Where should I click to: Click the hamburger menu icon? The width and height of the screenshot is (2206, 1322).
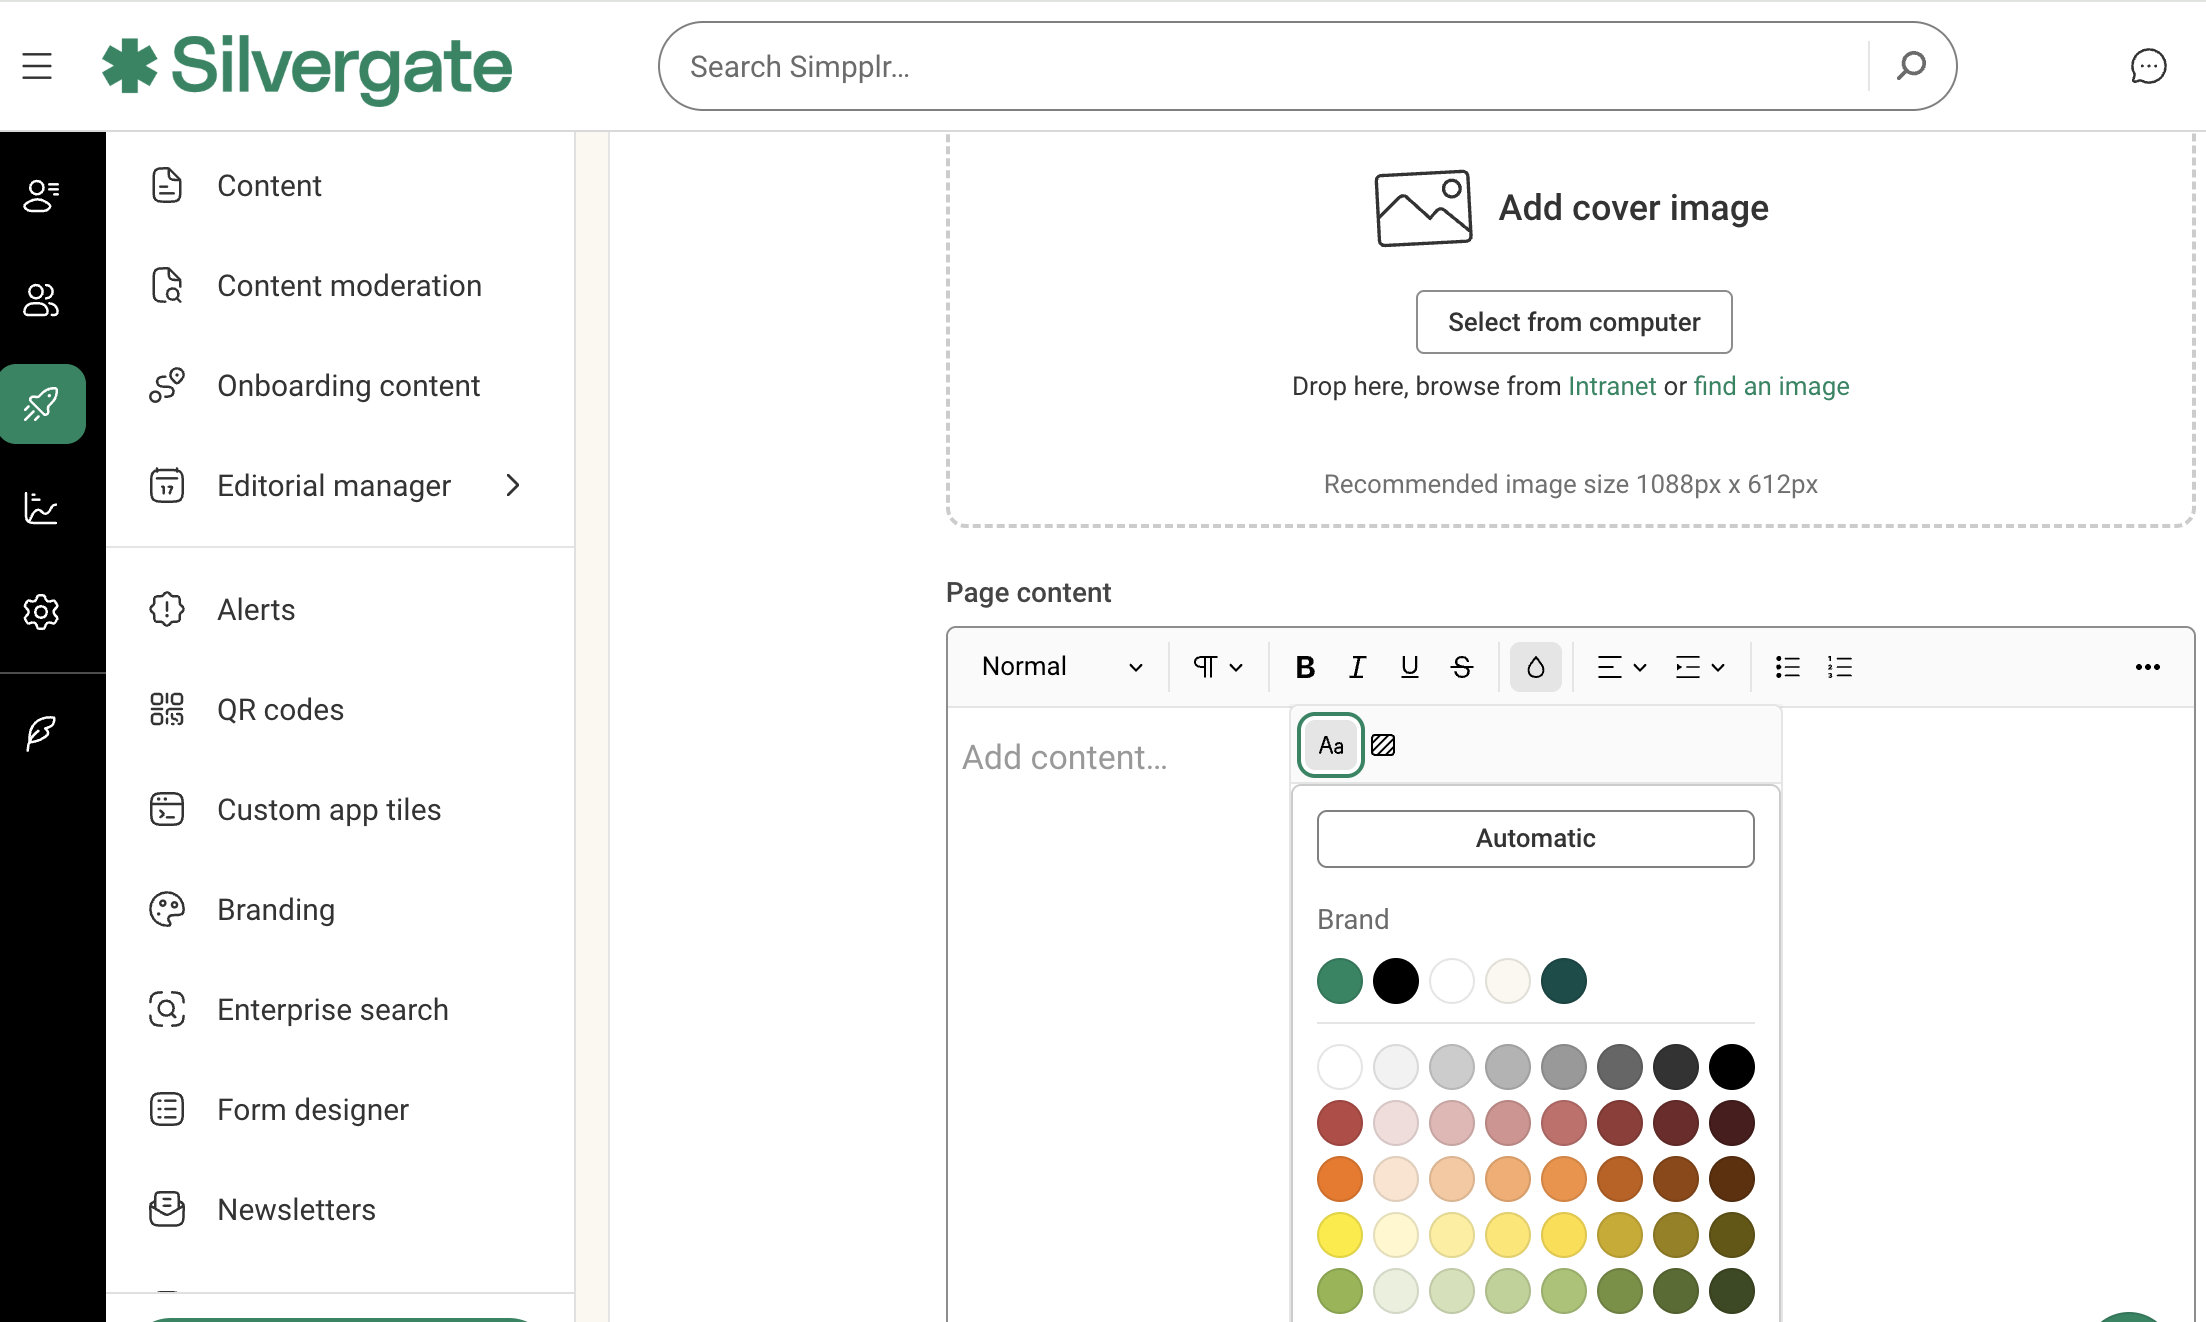[x=37, y=66]
